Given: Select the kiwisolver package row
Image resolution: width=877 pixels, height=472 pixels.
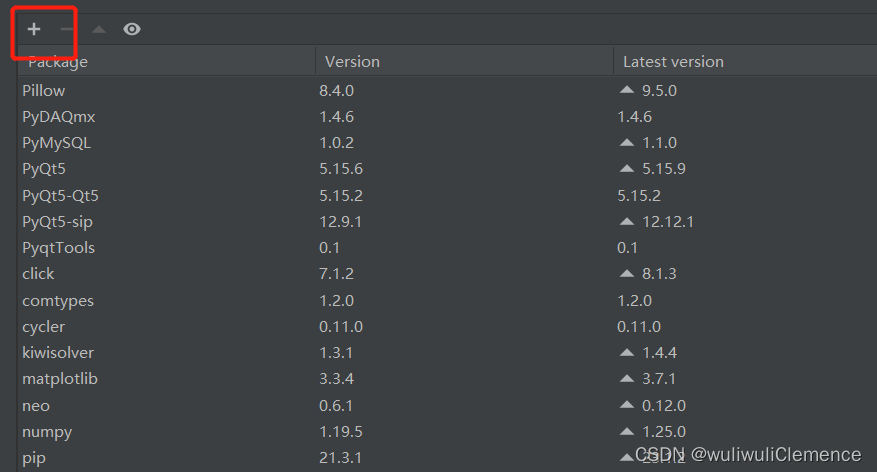Looking at the screenshot, I should 447,353.
